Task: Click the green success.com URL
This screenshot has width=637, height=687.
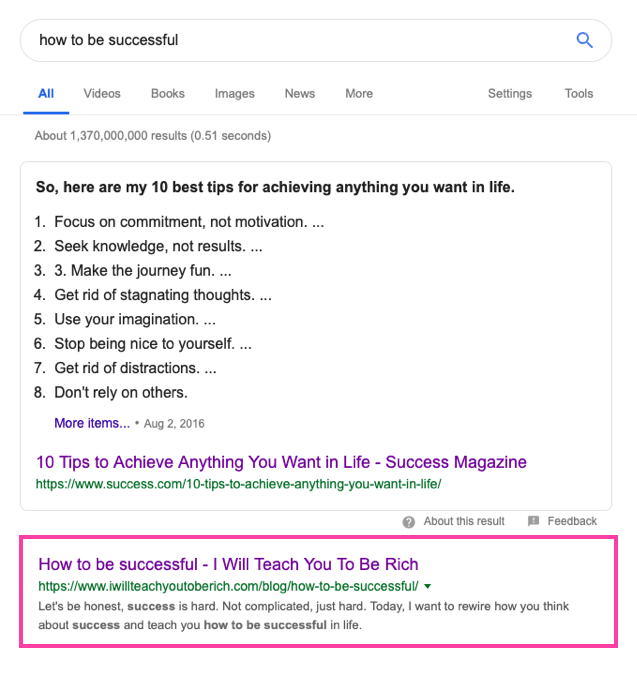Action: click(x=238, y=484)
